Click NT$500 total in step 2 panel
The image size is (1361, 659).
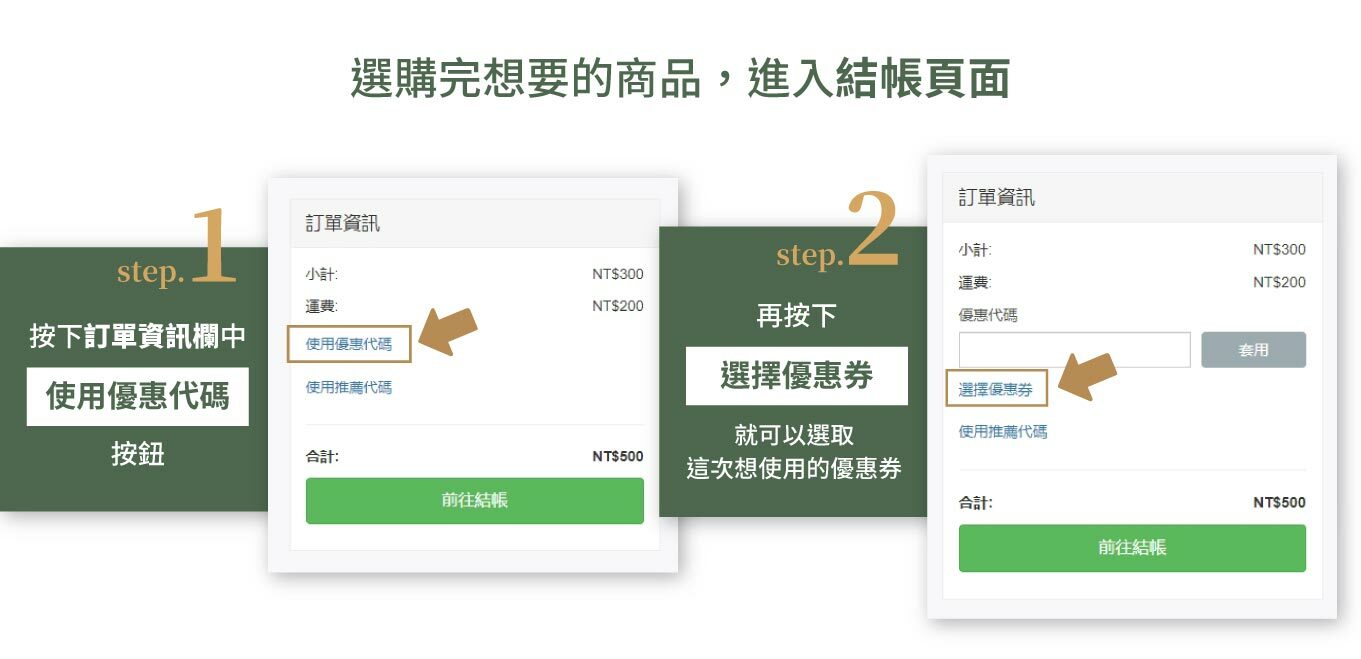pos(1279,502)
